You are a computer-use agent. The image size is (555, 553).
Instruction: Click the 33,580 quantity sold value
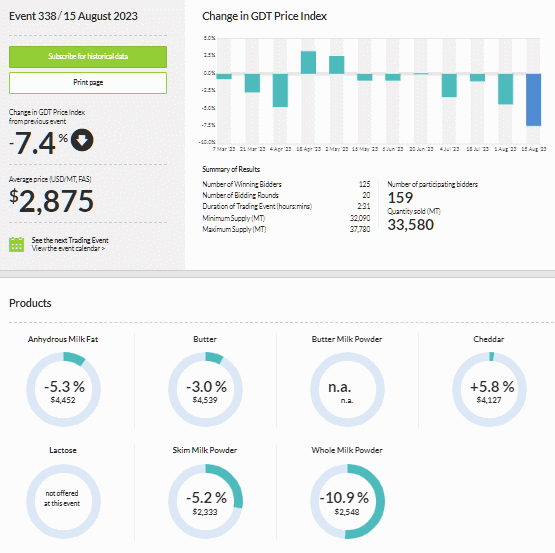pyautogui.click(x=411, y=225)
